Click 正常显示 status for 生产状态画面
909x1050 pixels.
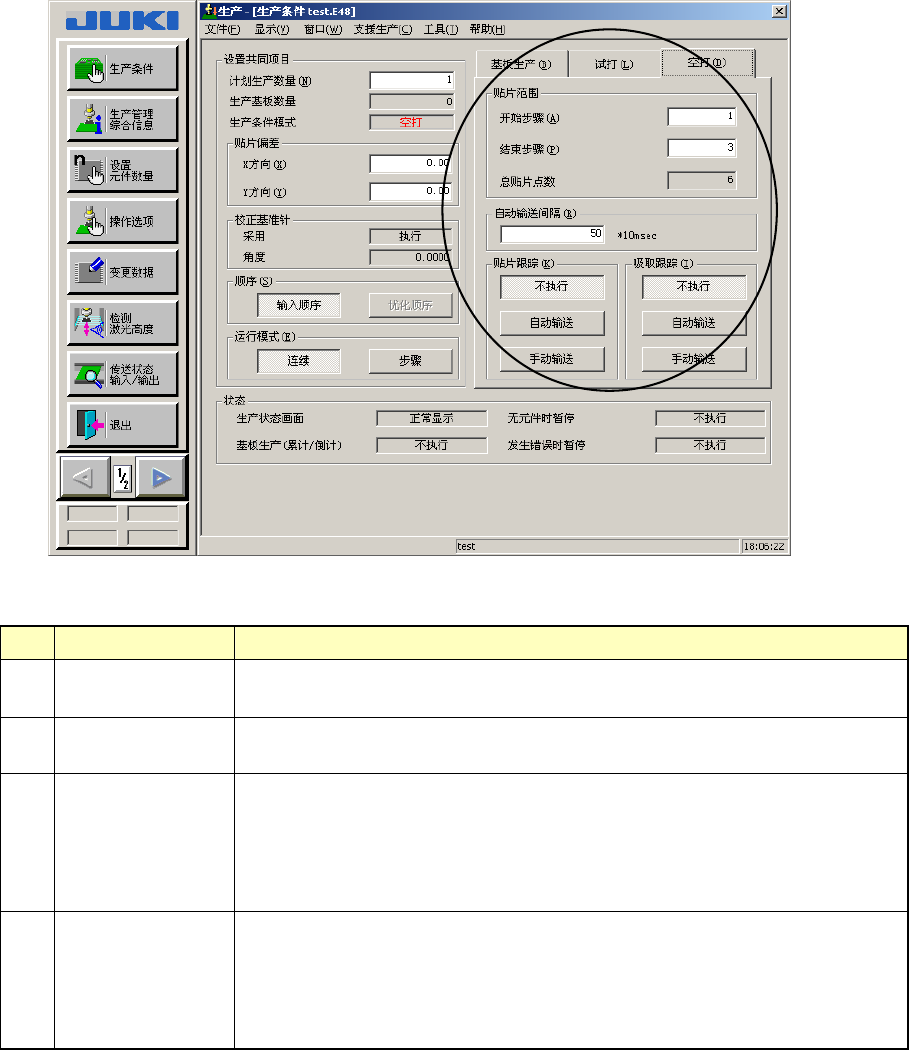tap(431, 419)
